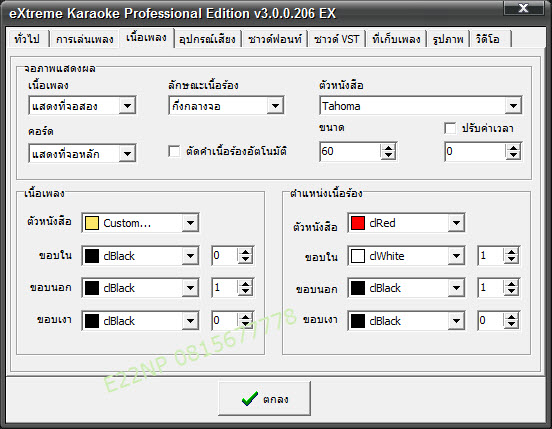Enable ตัดคำเนื้อร้องอัตโนมัติ checkbox
552x429 pixels.
pos(174,152)
